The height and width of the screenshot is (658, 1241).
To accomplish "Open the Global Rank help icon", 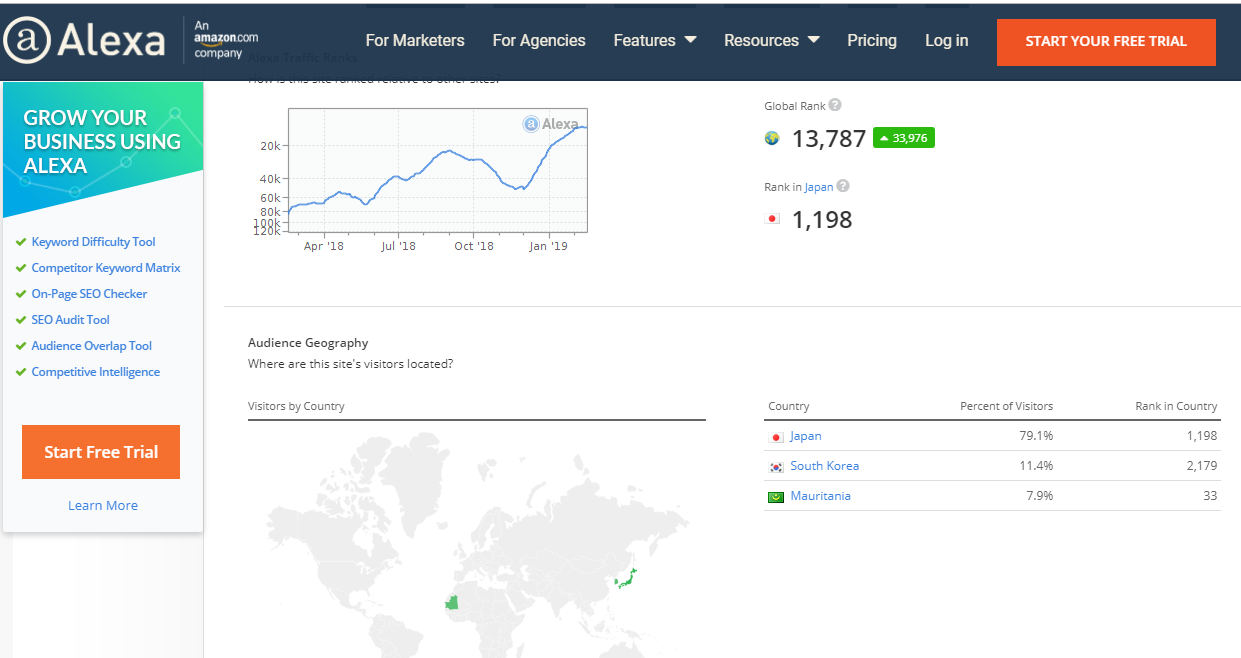I will tap(835, 105).
